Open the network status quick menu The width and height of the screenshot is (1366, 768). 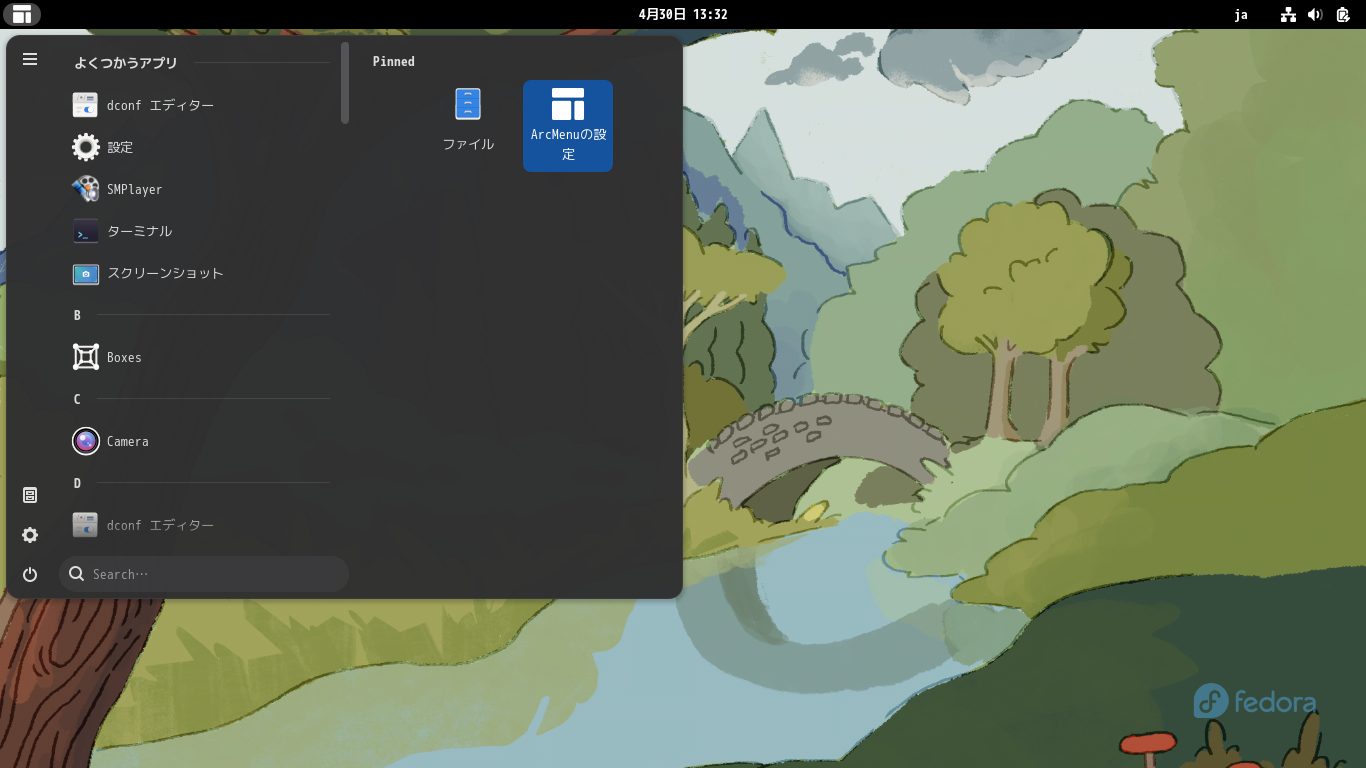click(1288, 14)
